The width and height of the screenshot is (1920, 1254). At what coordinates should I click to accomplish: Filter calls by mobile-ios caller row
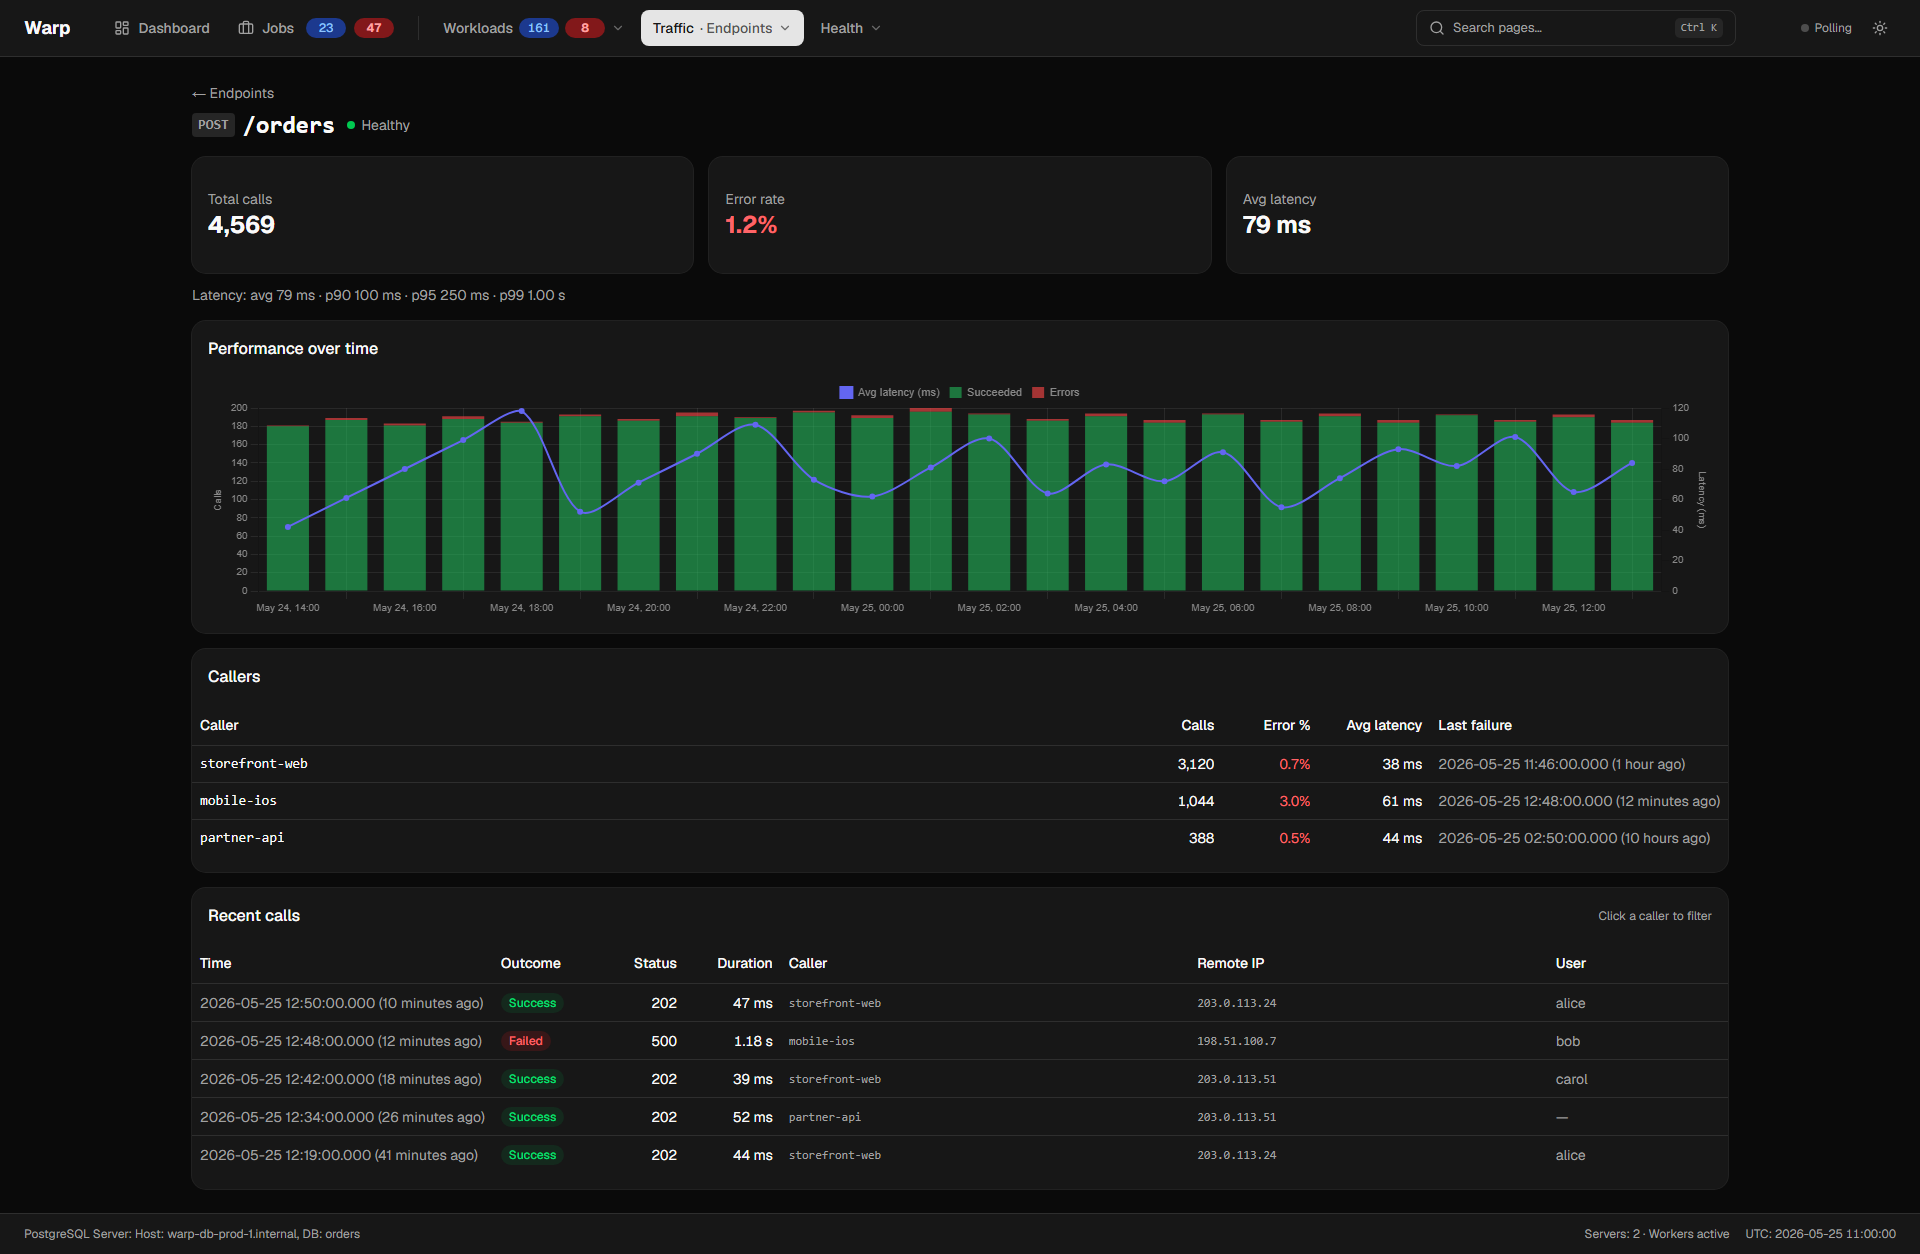[960, 801]
